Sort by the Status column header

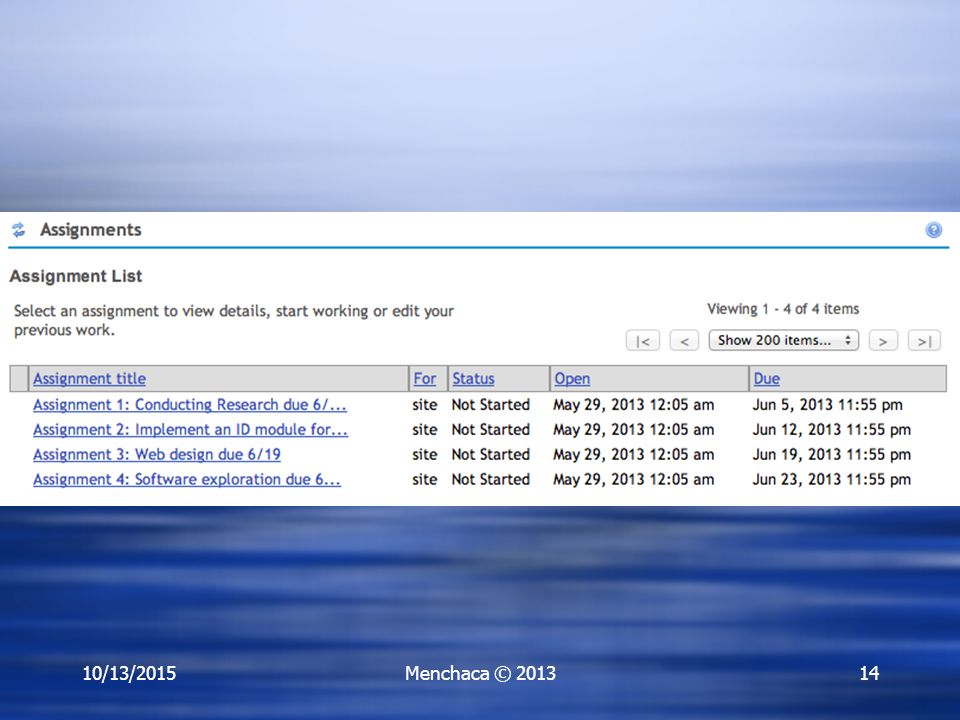click(473, 378)
